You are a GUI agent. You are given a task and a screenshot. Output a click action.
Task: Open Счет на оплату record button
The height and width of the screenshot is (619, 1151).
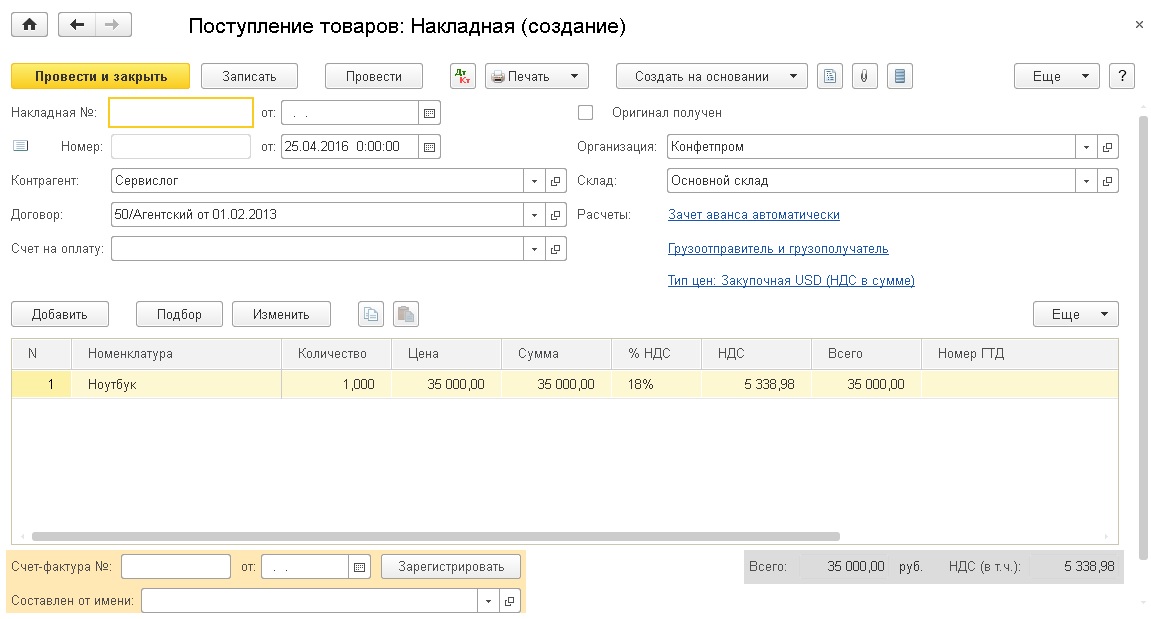[x=556, y=249]
